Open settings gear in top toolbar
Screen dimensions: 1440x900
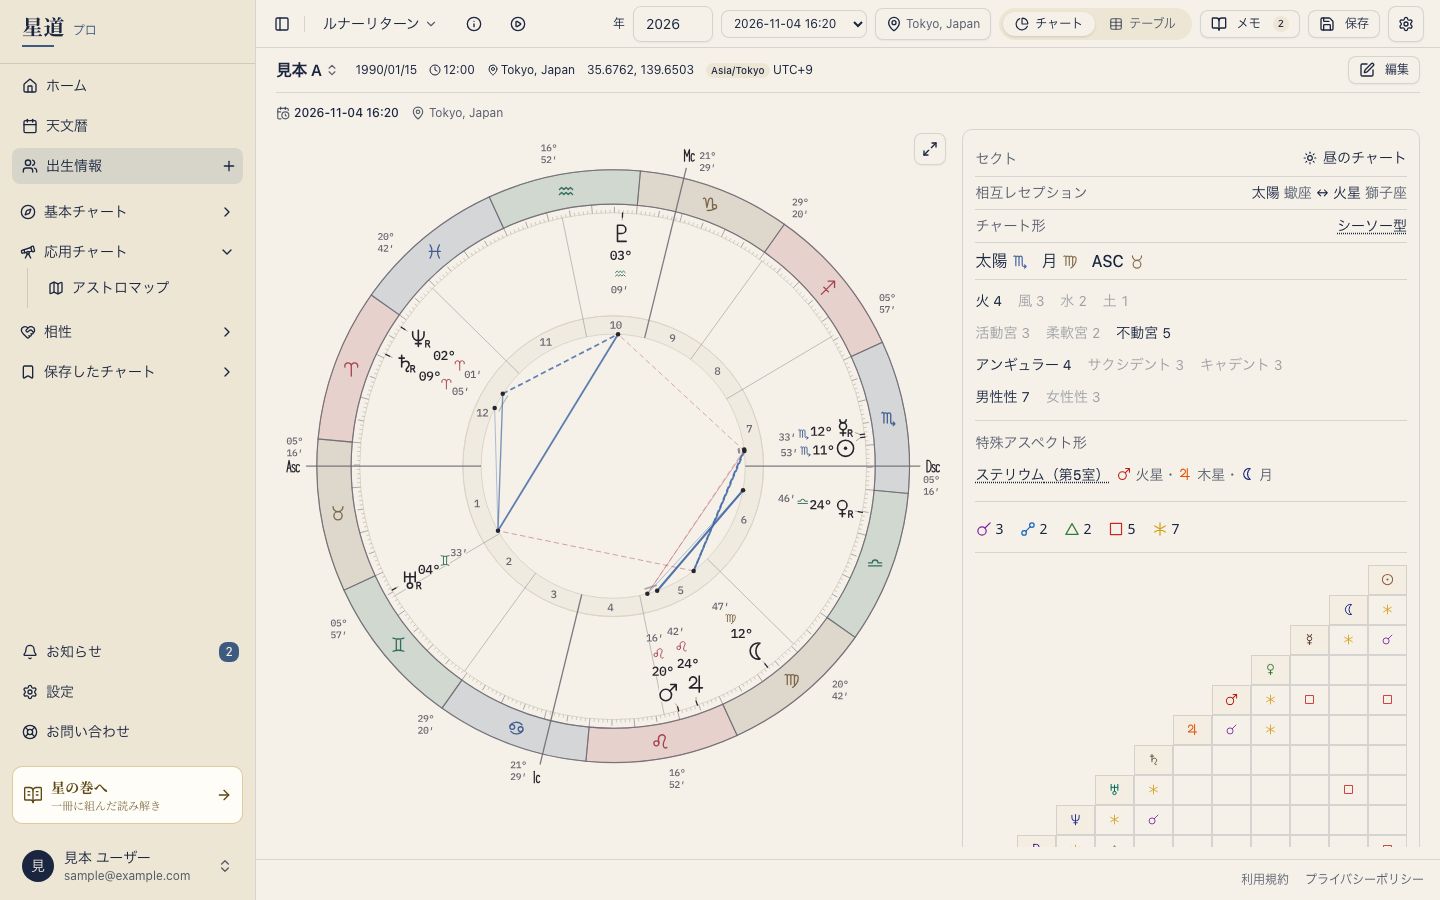point(1405,24)
